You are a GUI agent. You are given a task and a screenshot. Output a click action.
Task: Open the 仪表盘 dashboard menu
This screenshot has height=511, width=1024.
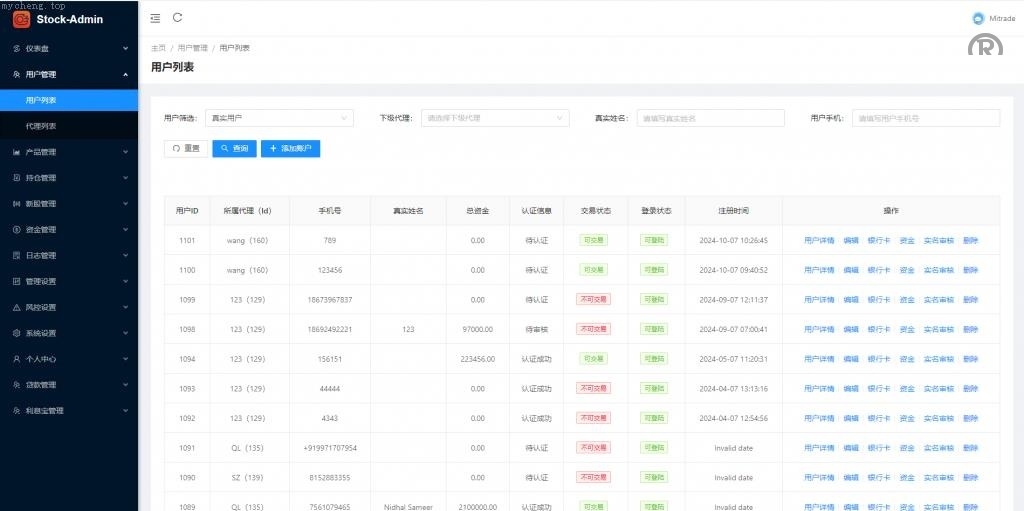click(x=68, y=48)
